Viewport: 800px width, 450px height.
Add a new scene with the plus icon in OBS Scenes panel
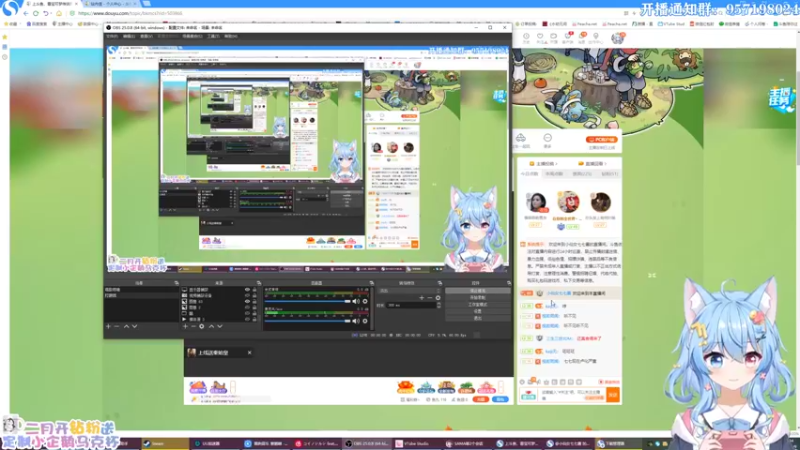(x=108, y=326)
